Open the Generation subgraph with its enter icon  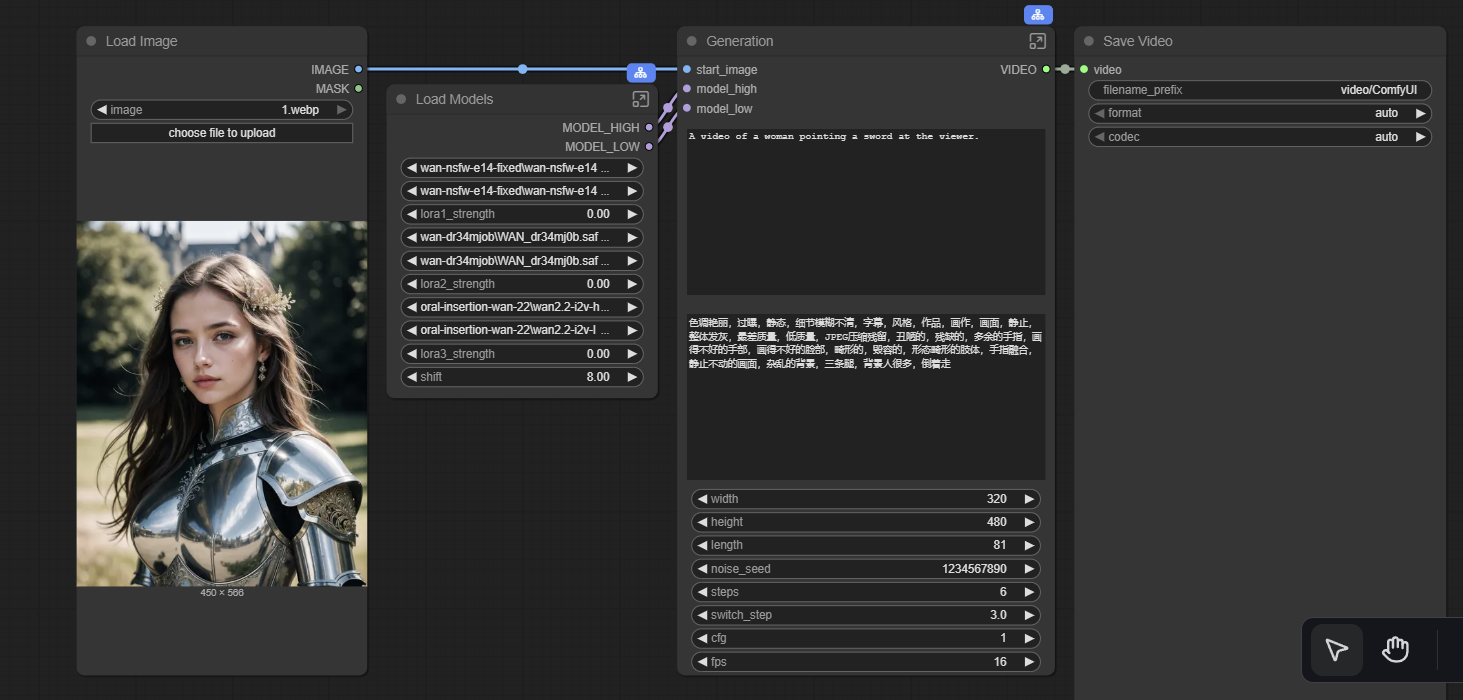tap(1037, 41)
